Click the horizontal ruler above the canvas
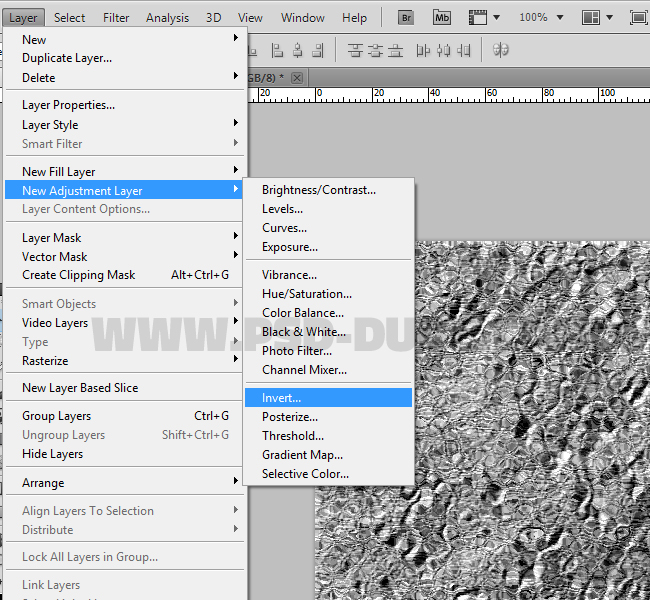The height and width of the screenshot is (600, 650). [x=450, y=94]
